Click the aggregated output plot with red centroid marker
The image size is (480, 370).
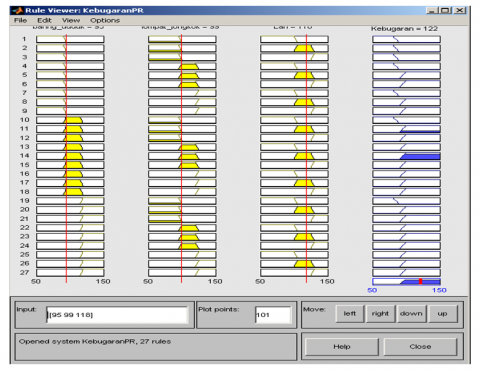(406, 281)
